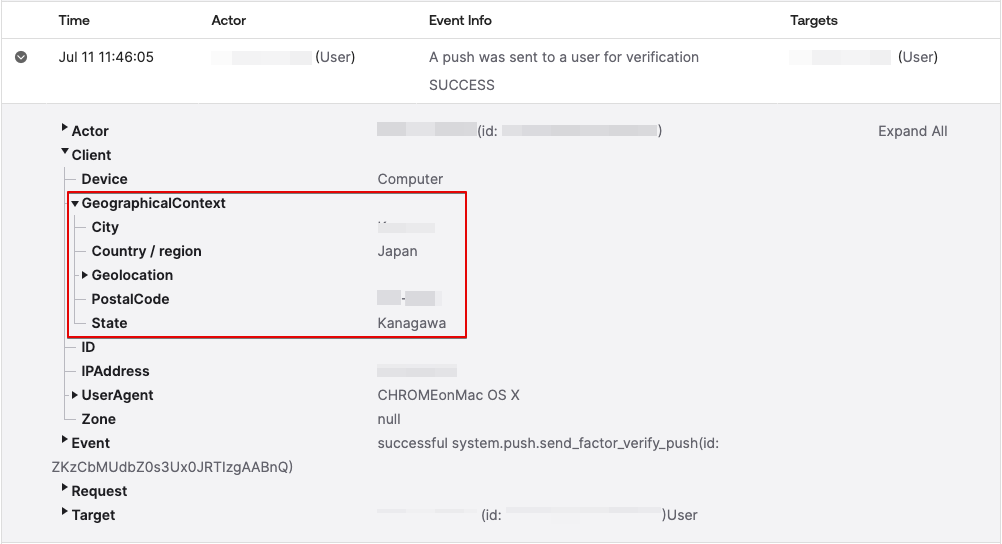1002x544 pixels.
Task: Click the State value Kanagawa
Action: pyautogui.click(x=411, y=323)
